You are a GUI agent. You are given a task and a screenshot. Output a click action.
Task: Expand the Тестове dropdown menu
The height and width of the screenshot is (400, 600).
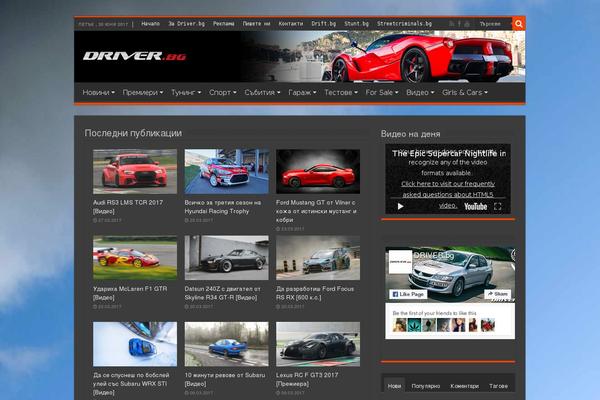(x=341, y=92)
